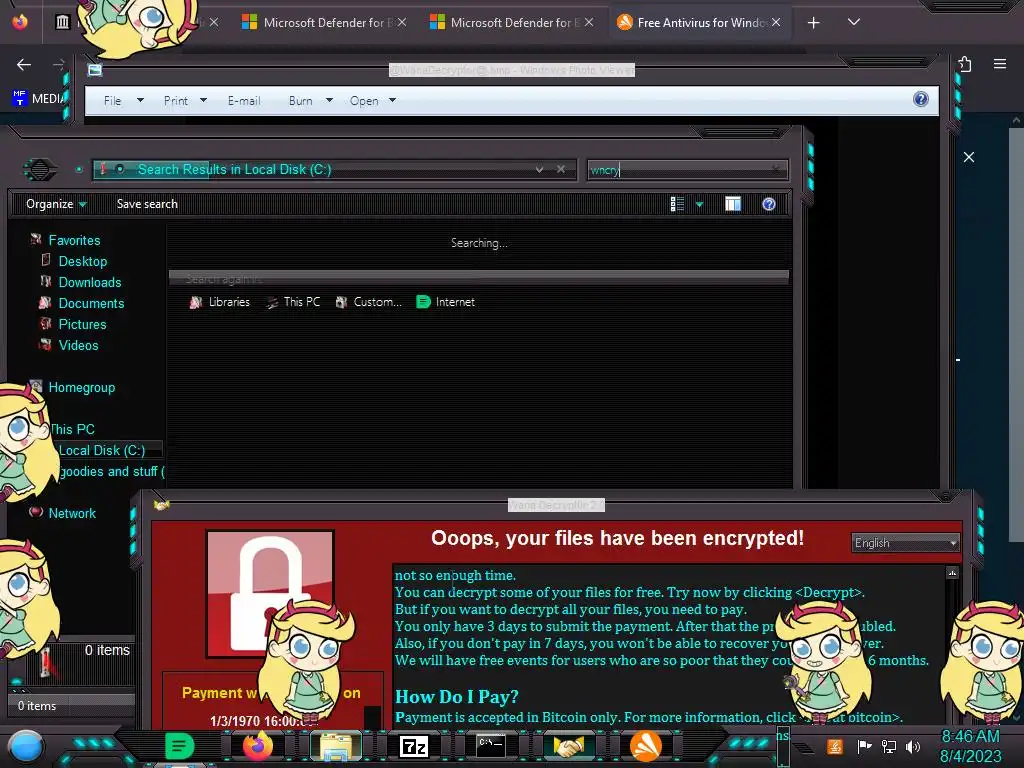1024x768 pixels.
Task: Switch to the command prompt taskbar icon
Action: tap(490, 746)
